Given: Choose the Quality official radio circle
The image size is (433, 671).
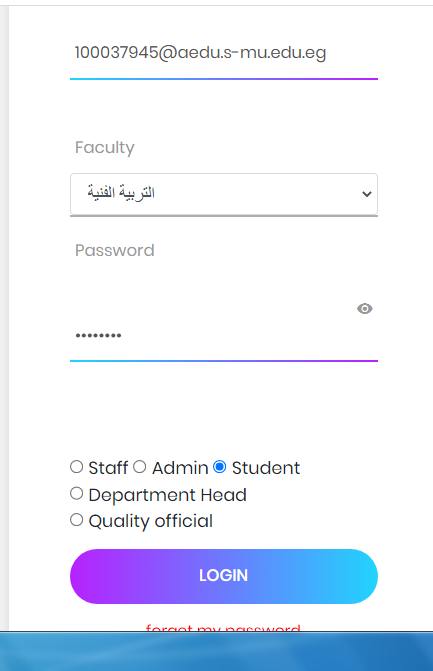Looking at the screenshot, I should tap(76, 520).
